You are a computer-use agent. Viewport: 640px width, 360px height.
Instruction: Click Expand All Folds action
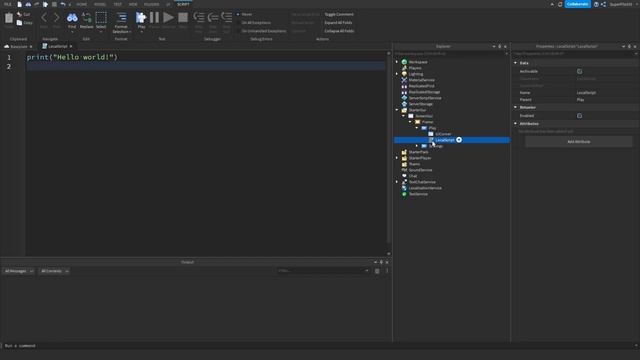click(338, 23)
